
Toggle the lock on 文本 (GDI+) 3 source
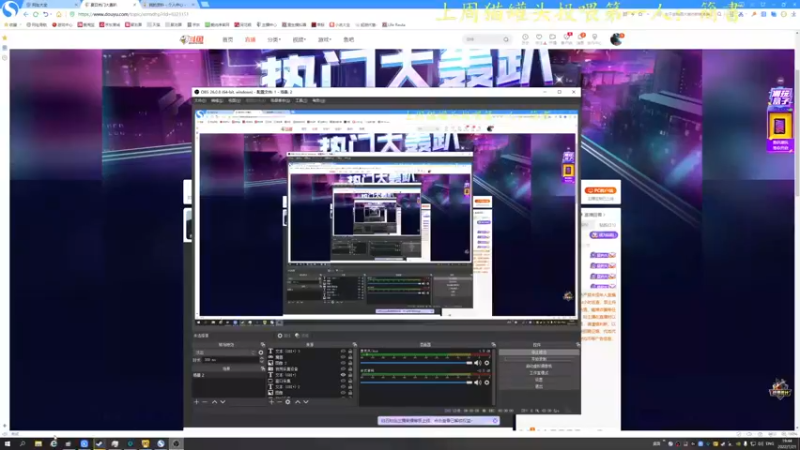(350, 351)
